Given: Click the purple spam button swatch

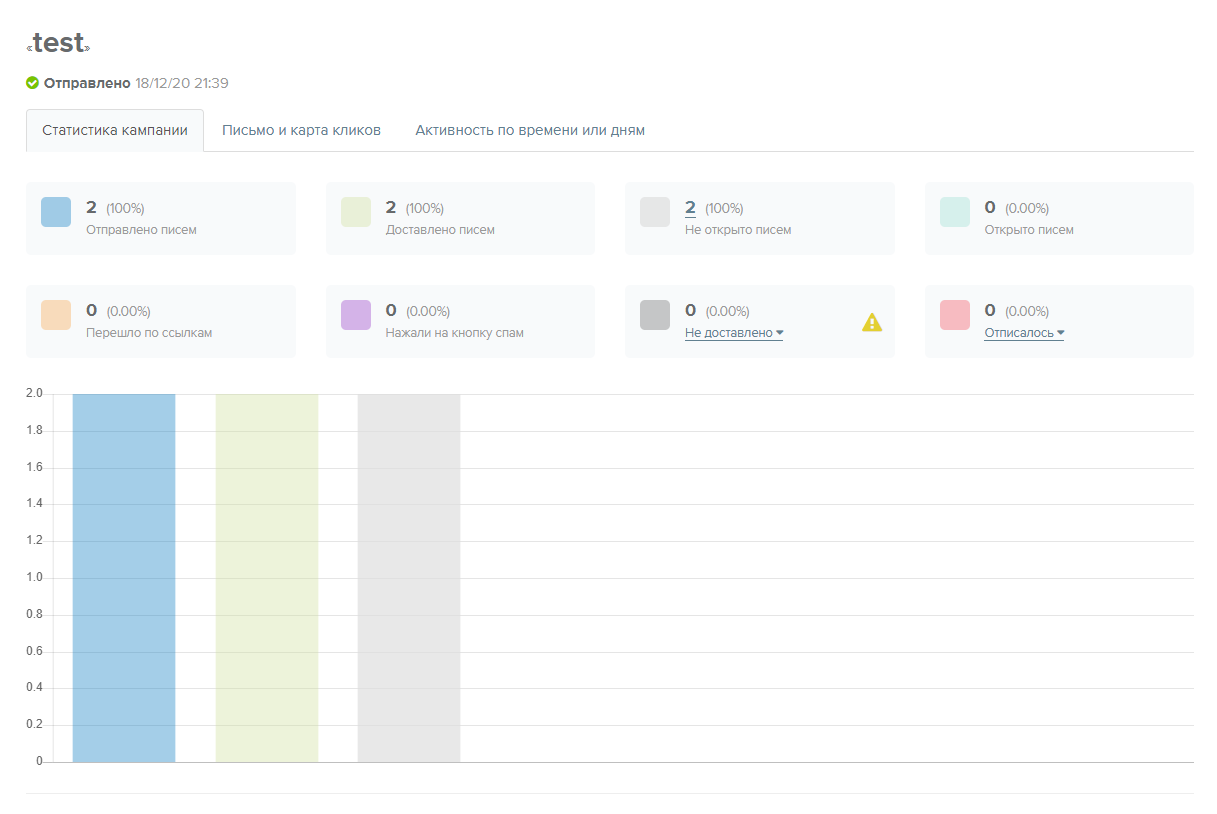Looking at the screenshot, I should pos(356,315).
